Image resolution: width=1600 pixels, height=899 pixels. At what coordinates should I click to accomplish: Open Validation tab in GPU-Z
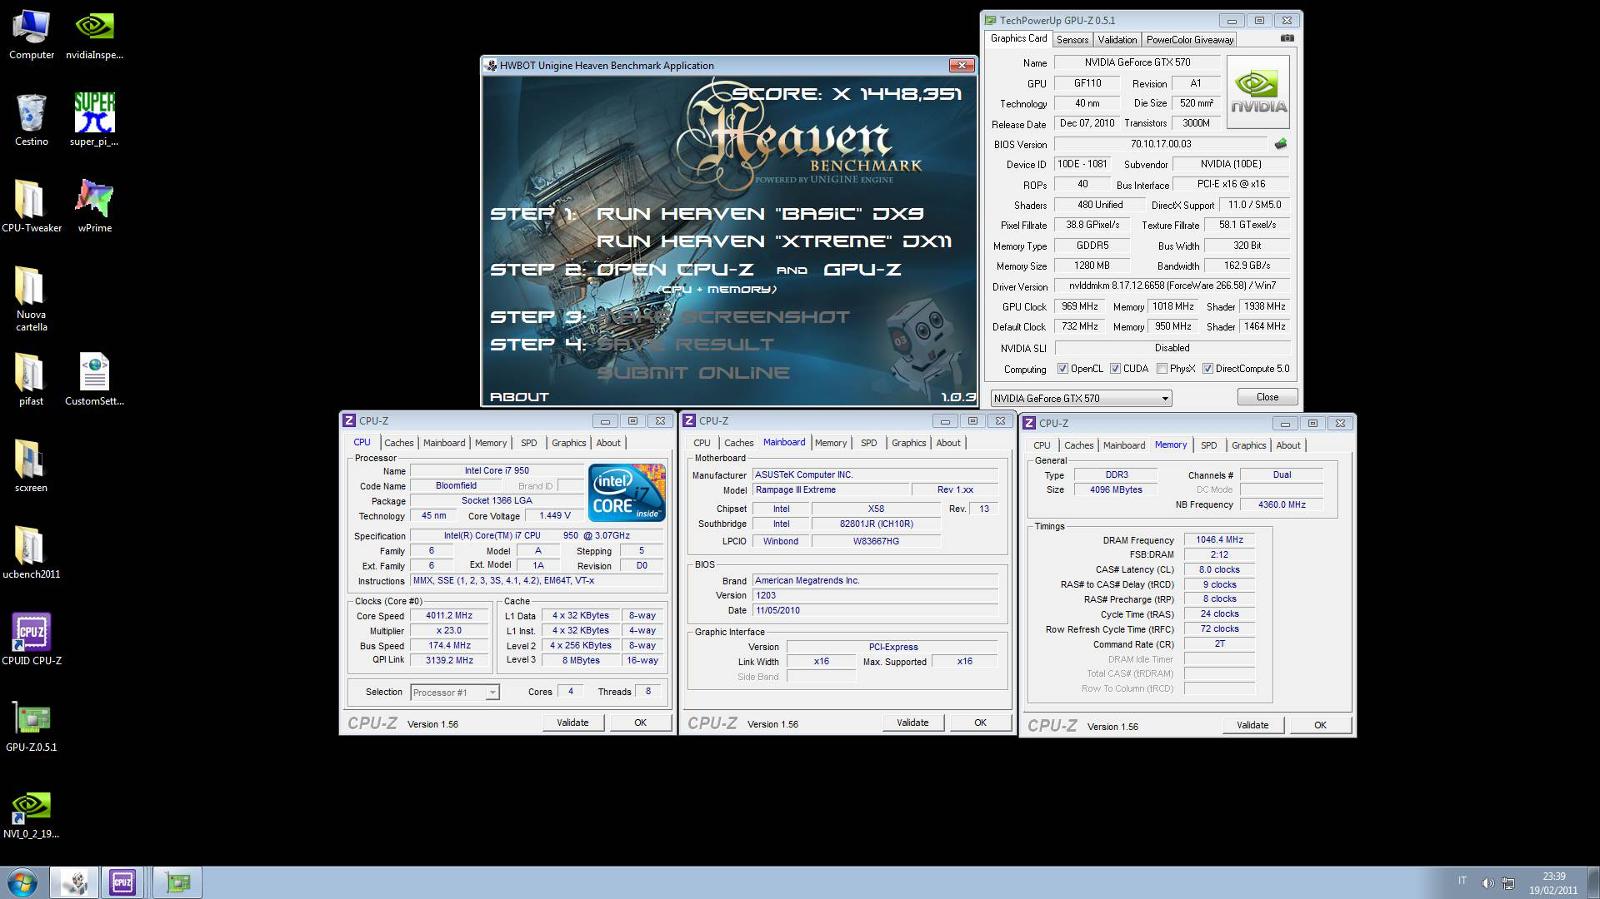tap(1117, 40)
